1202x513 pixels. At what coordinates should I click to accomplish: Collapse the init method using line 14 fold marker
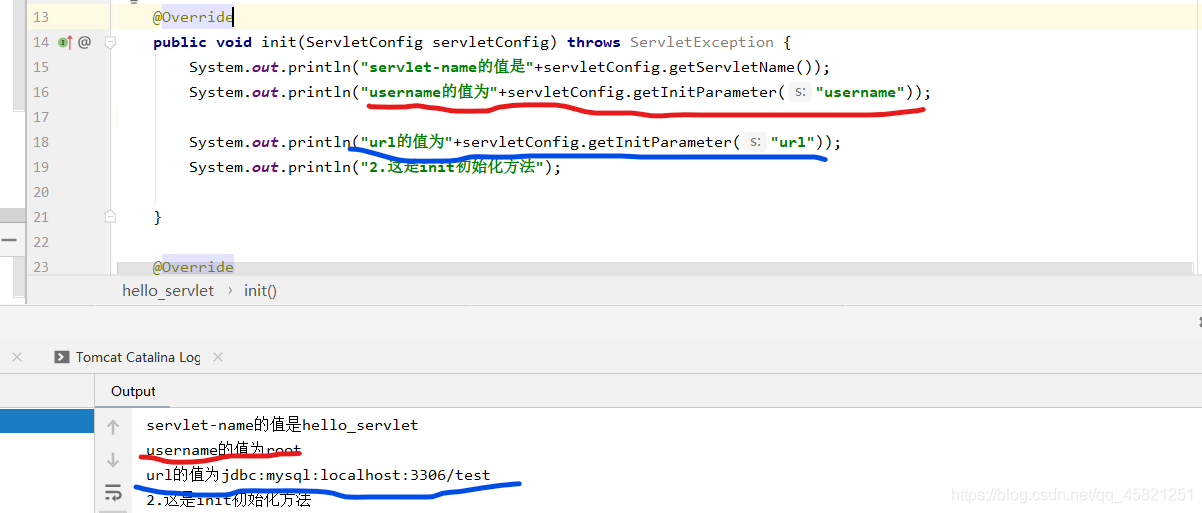(x=110, y=42)
